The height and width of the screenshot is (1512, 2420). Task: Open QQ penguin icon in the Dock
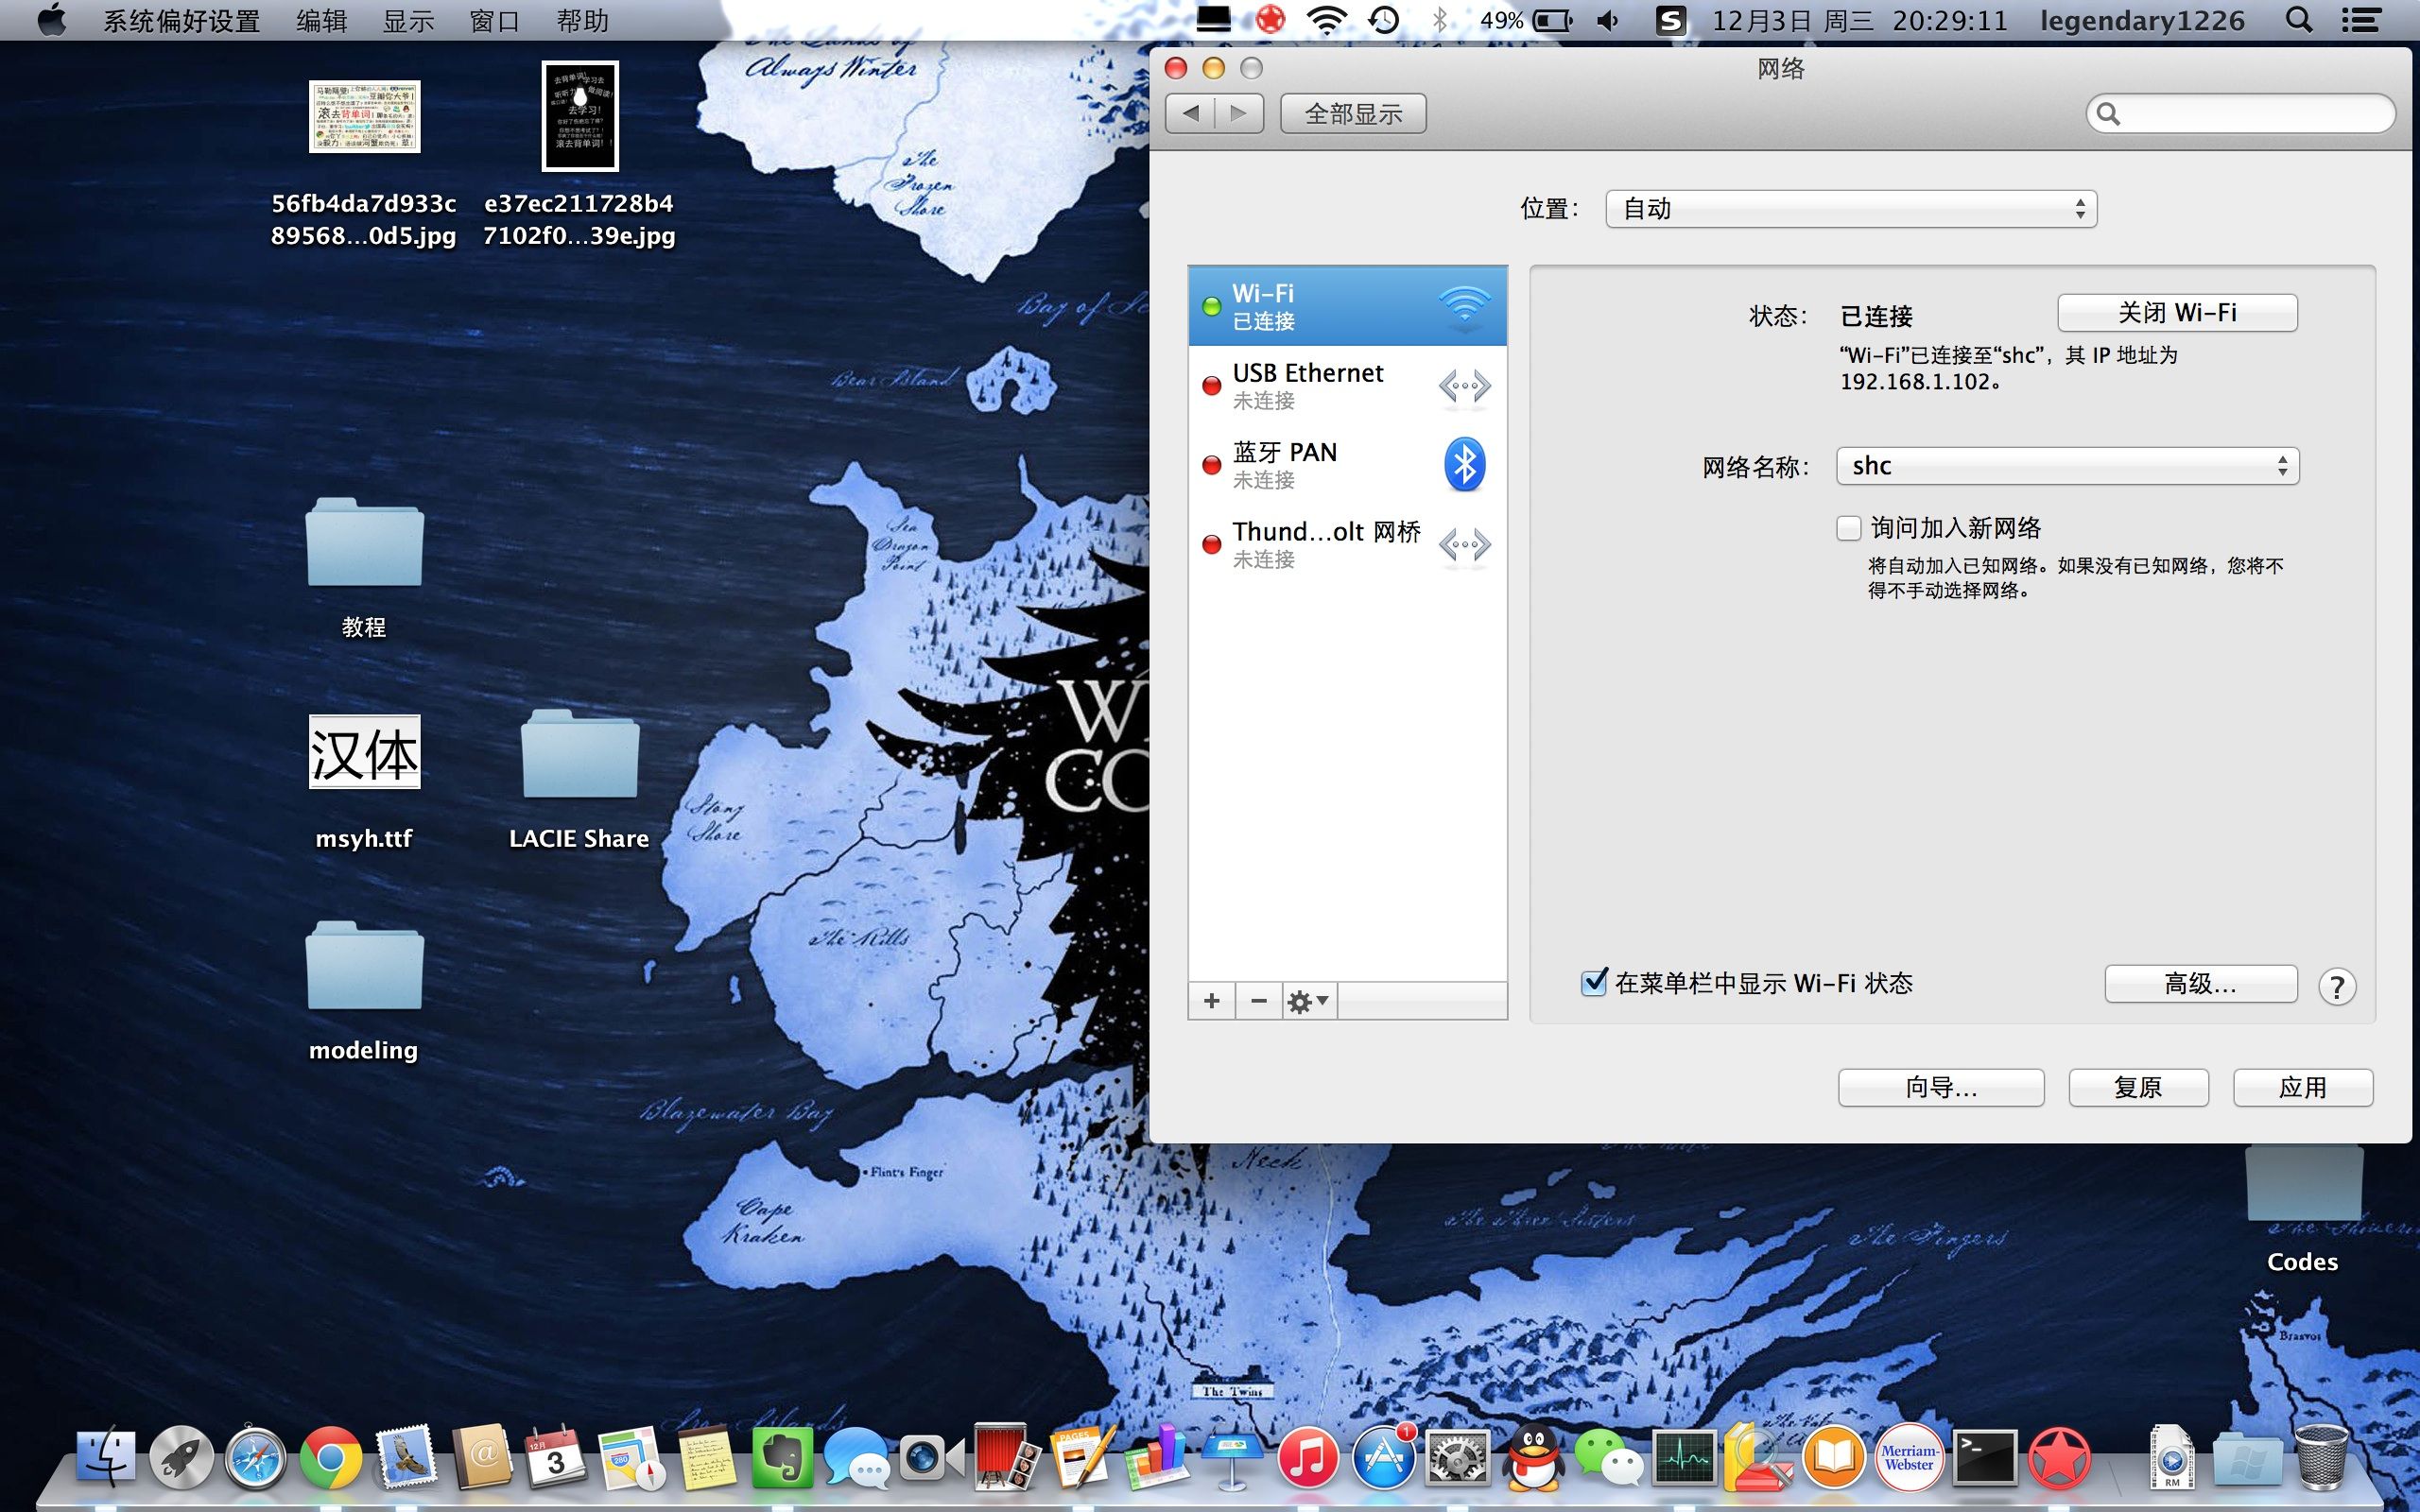coord(1533,1458)
